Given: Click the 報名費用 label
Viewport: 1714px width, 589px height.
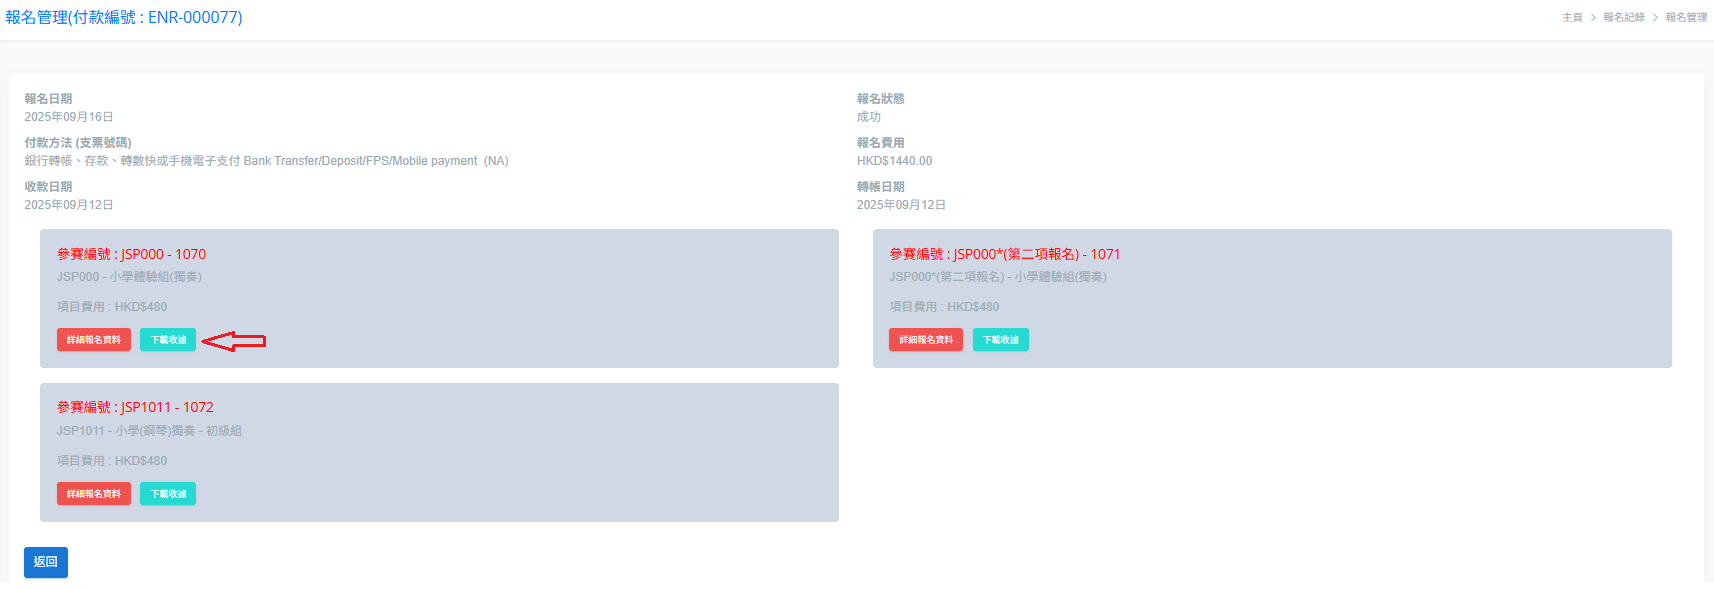Looking at the screenshot, I should (x=880, y=143).
